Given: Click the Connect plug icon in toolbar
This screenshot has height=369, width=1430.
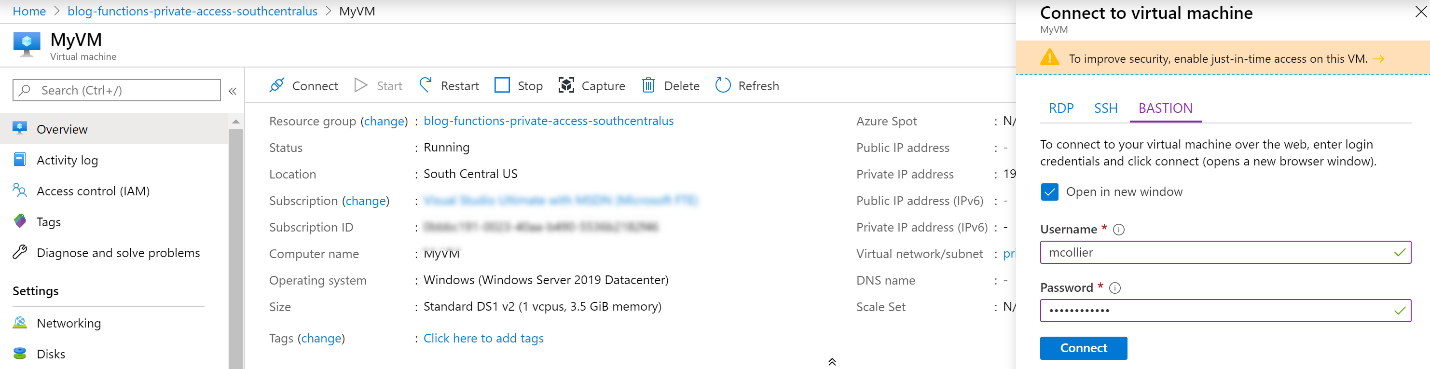Looking at the screenshot, I should [277, 86].
